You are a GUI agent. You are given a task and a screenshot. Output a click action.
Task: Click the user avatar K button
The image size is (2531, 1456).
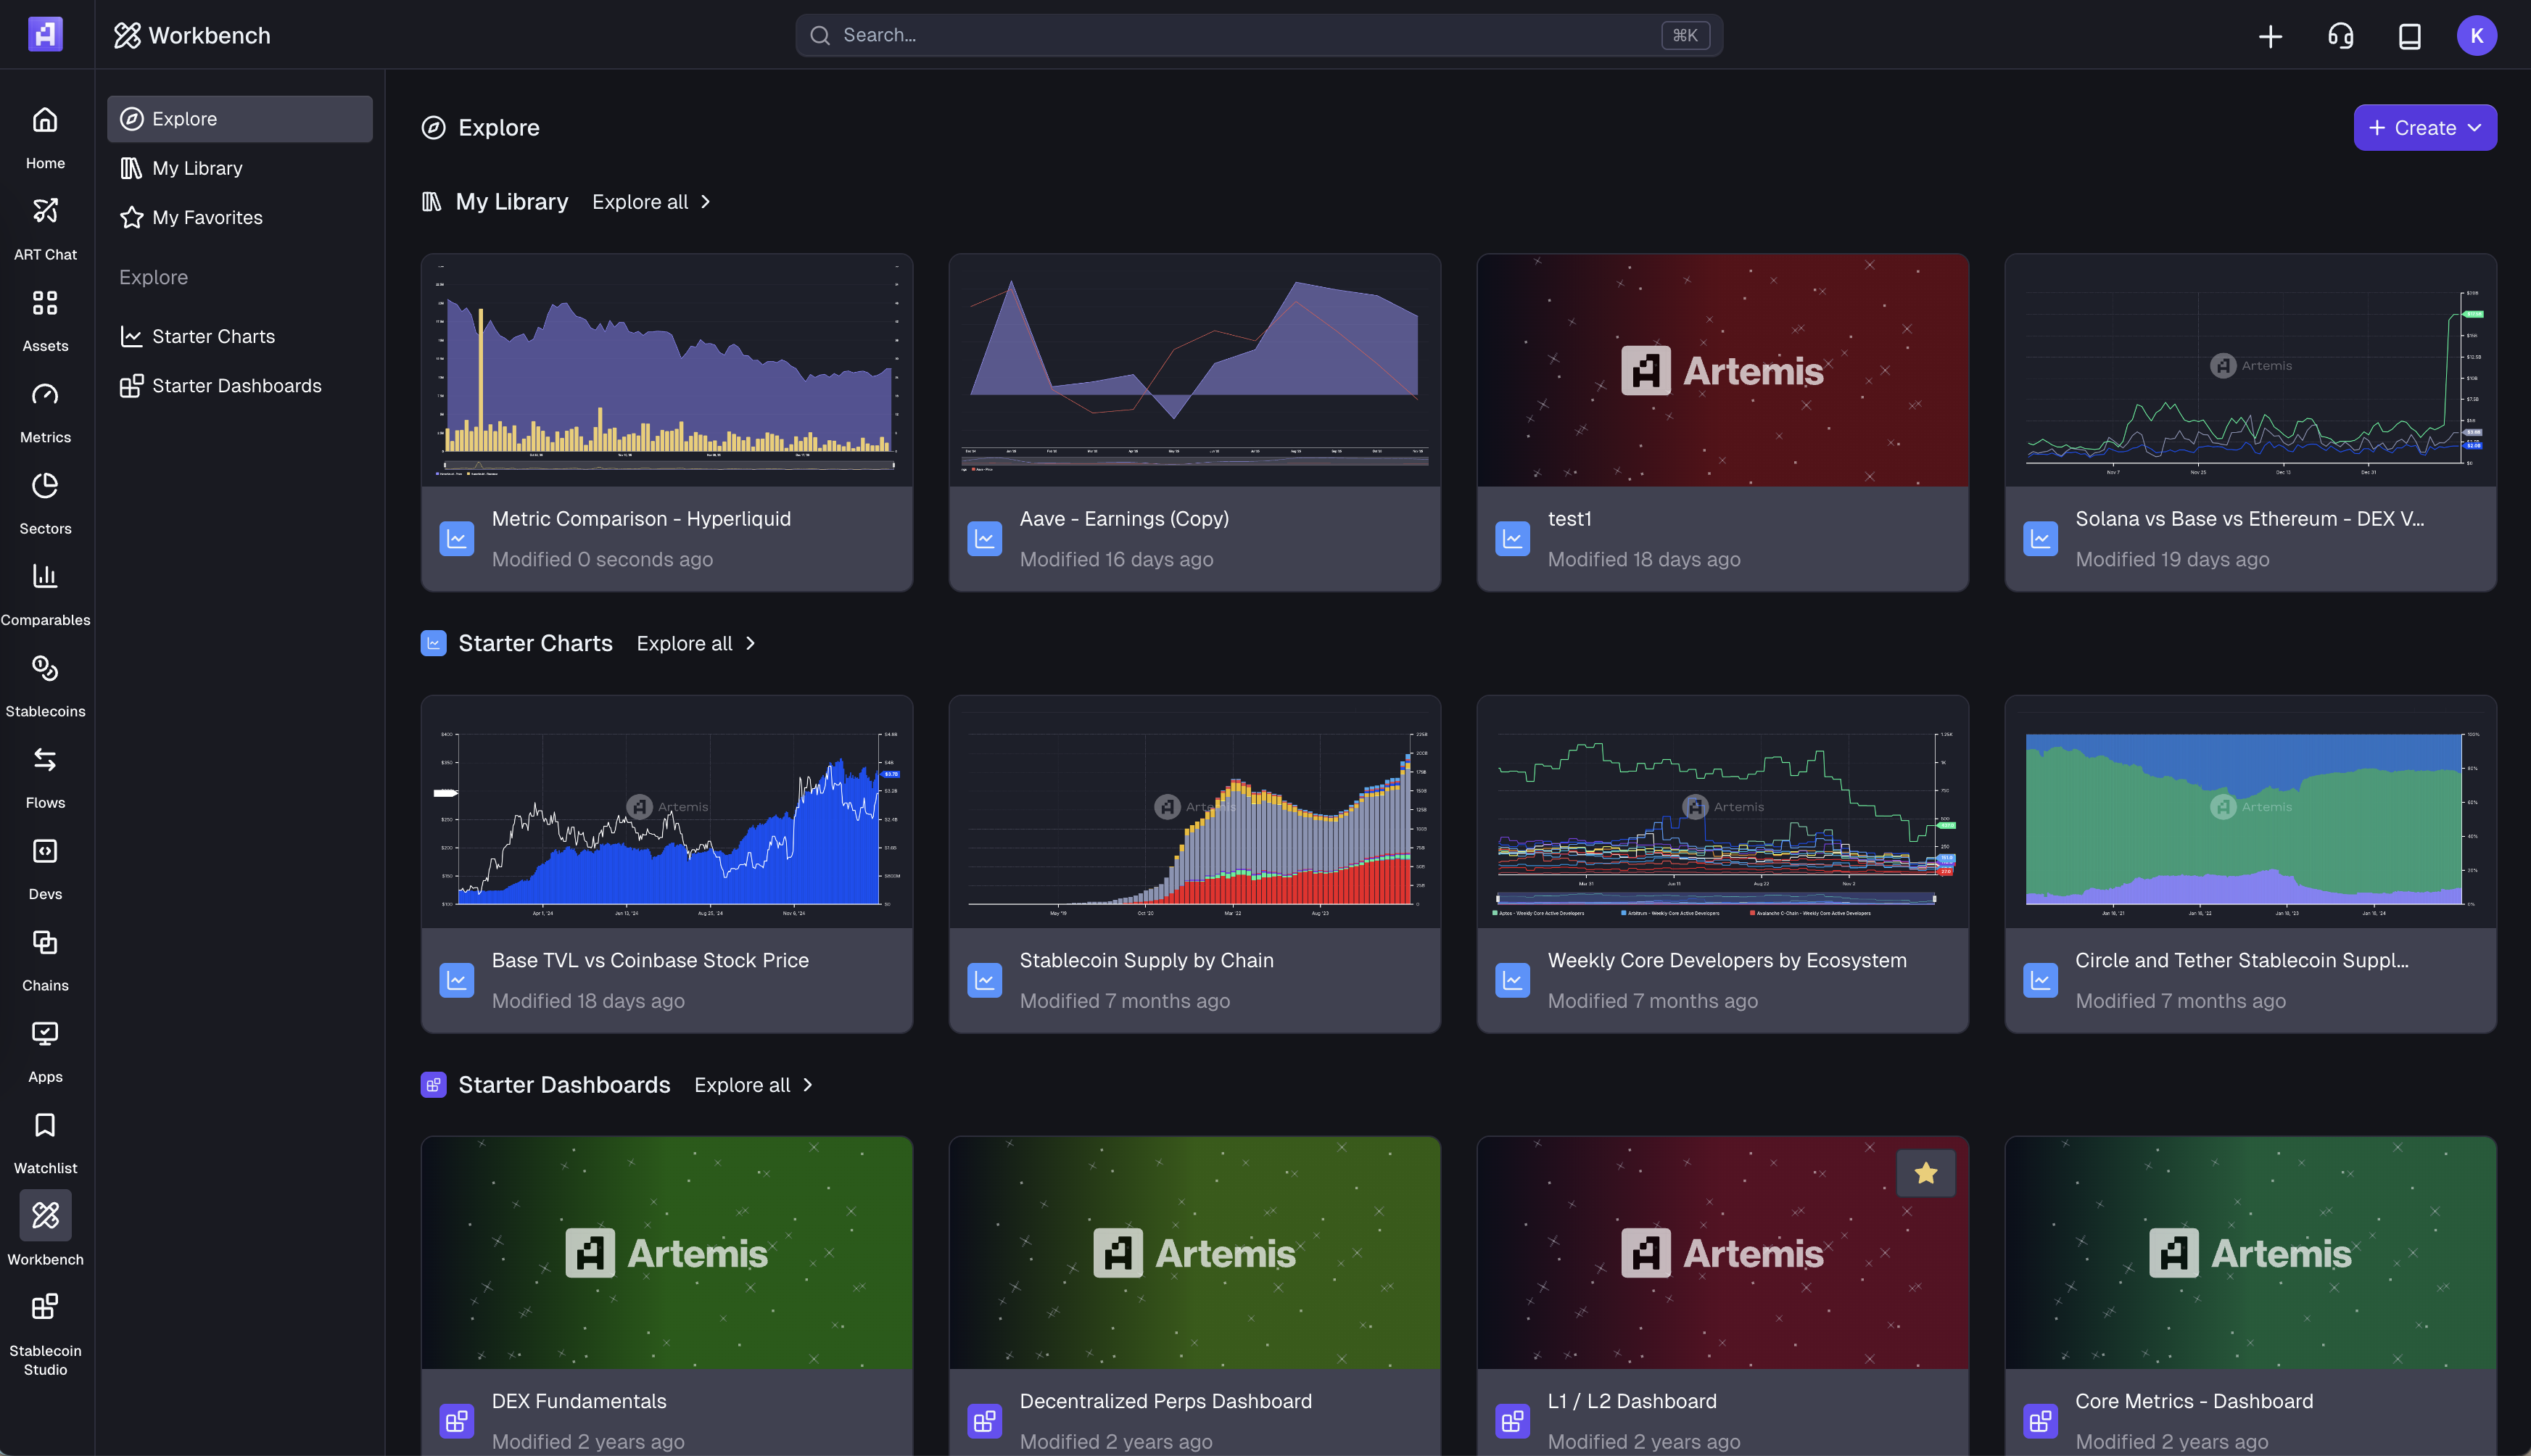[x=2476, y=36]
